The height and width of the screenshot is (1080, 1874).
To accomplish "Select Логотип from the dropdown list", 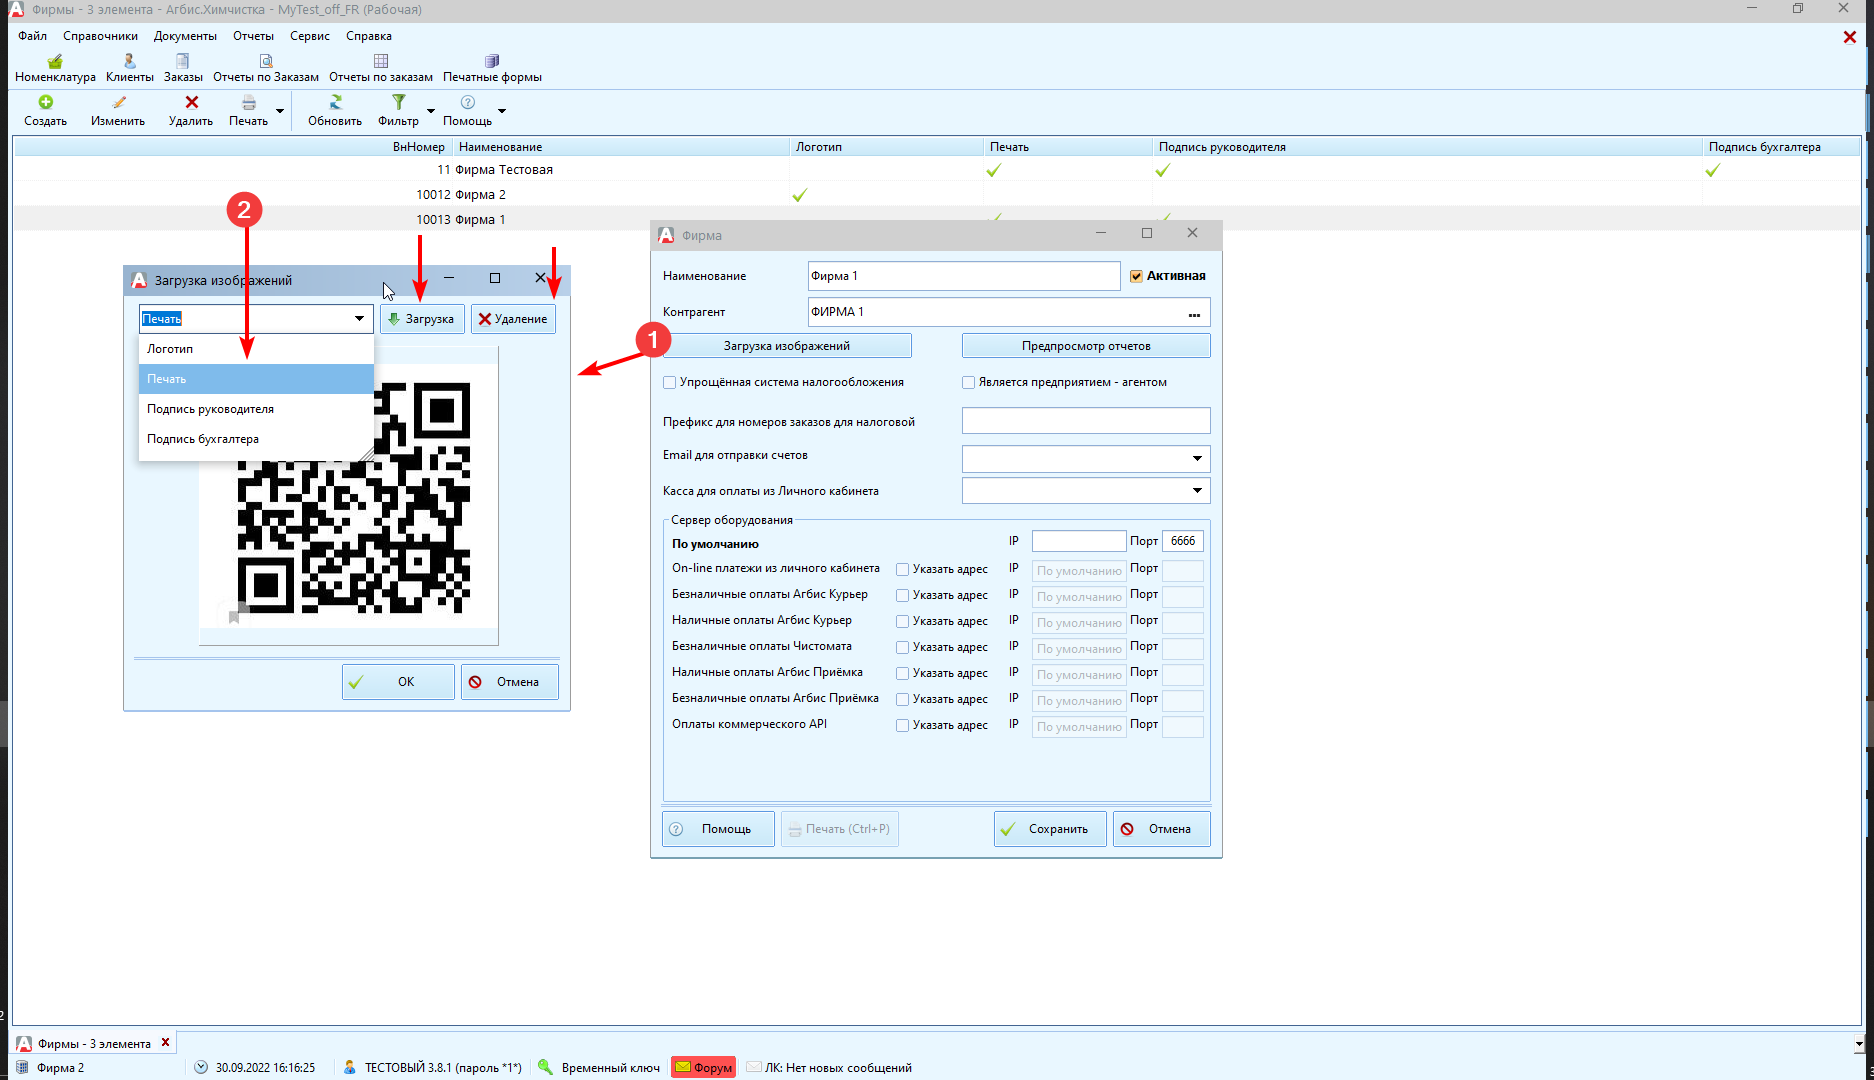I will tap(256, 349).
